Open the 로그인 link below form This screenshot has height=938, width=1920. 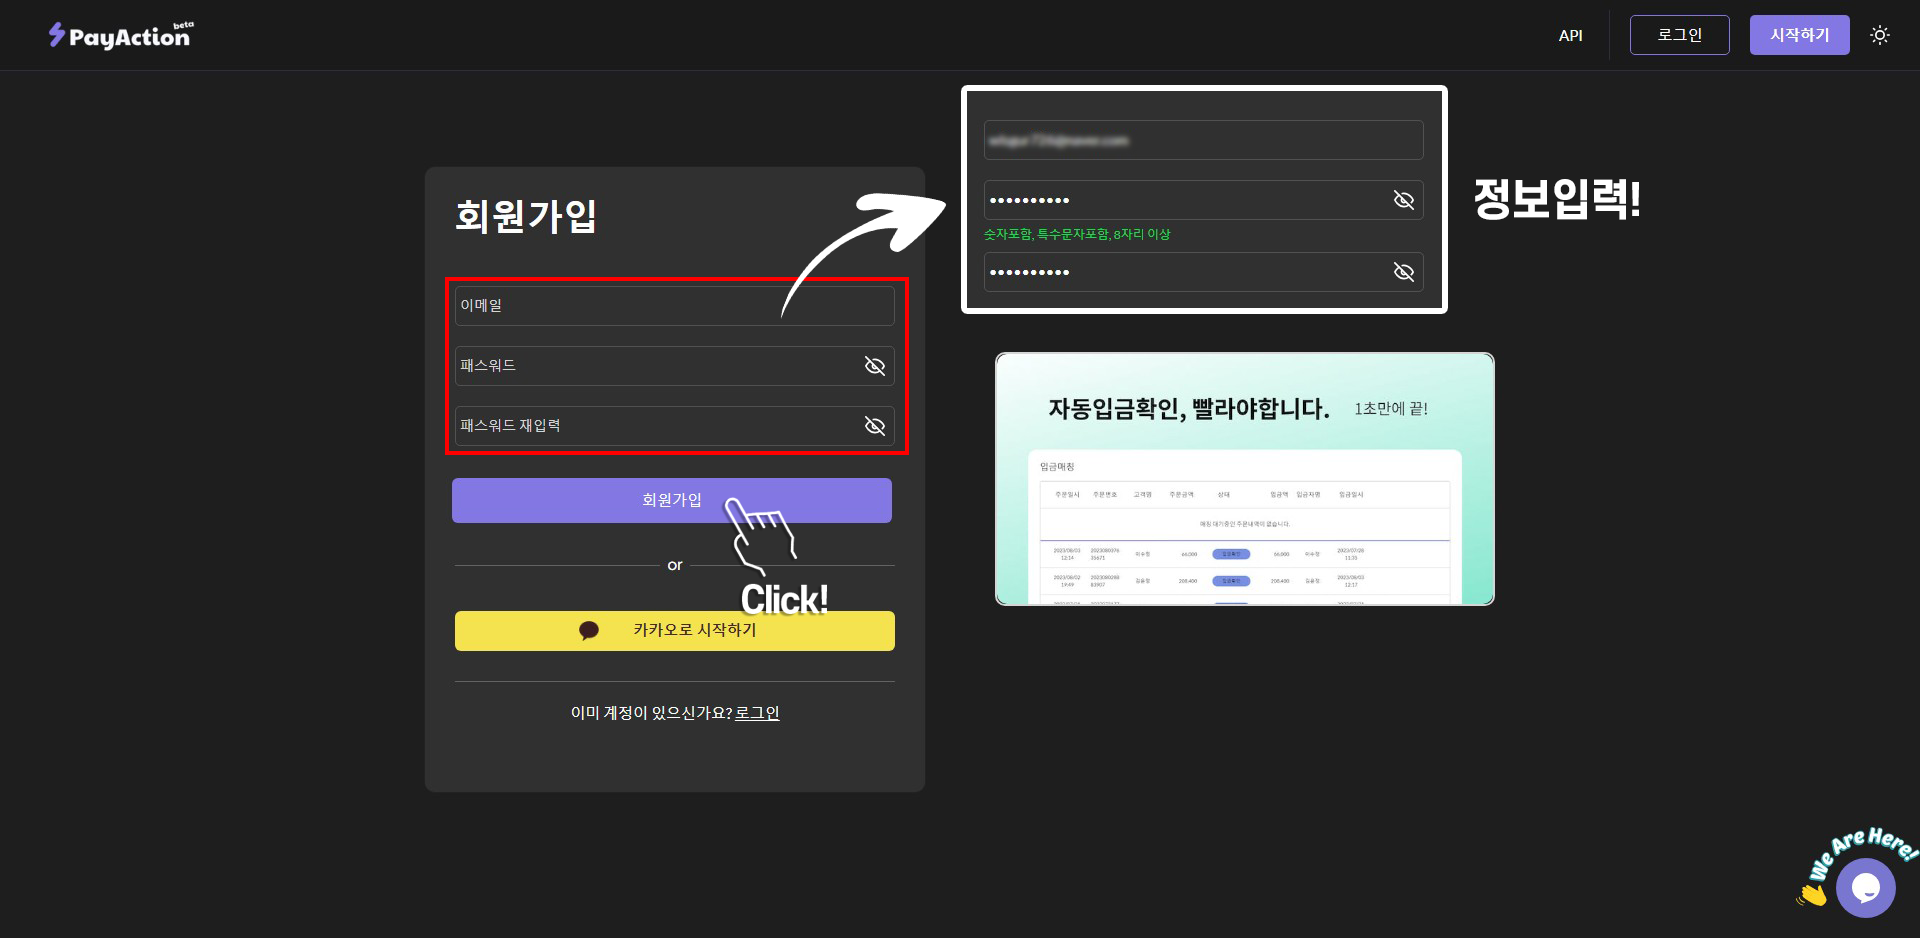coord(757,713)
